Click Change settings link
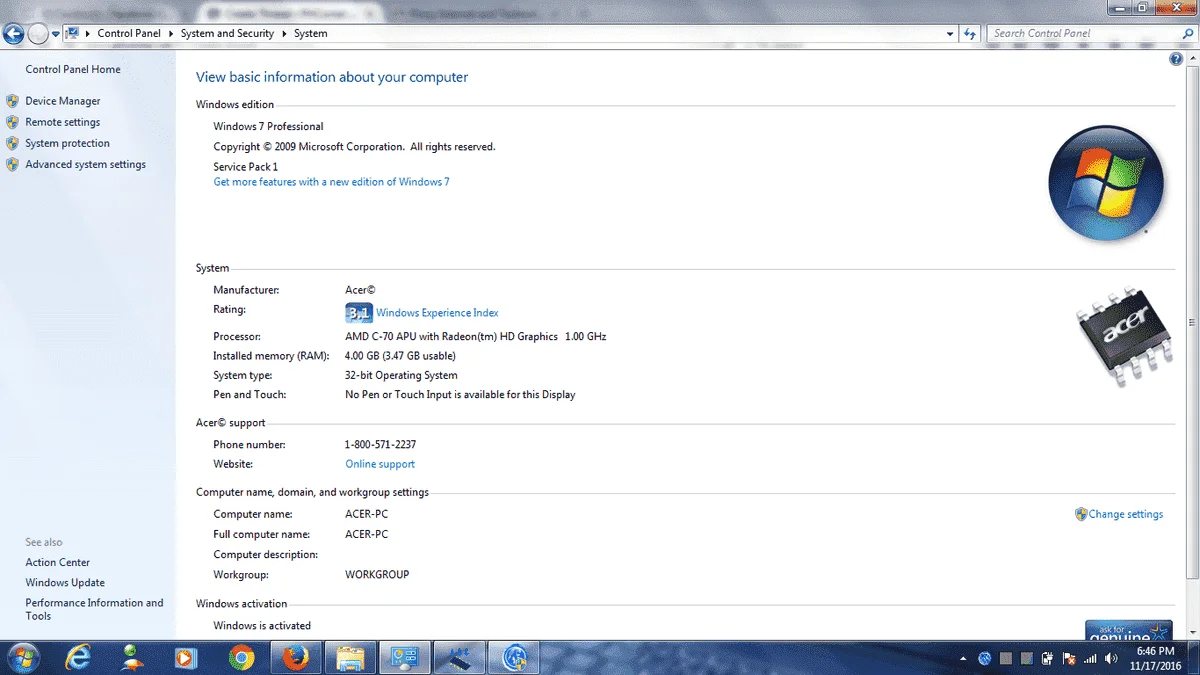The height and width of the screenshot is (675, 1200). pos(1126,514)
